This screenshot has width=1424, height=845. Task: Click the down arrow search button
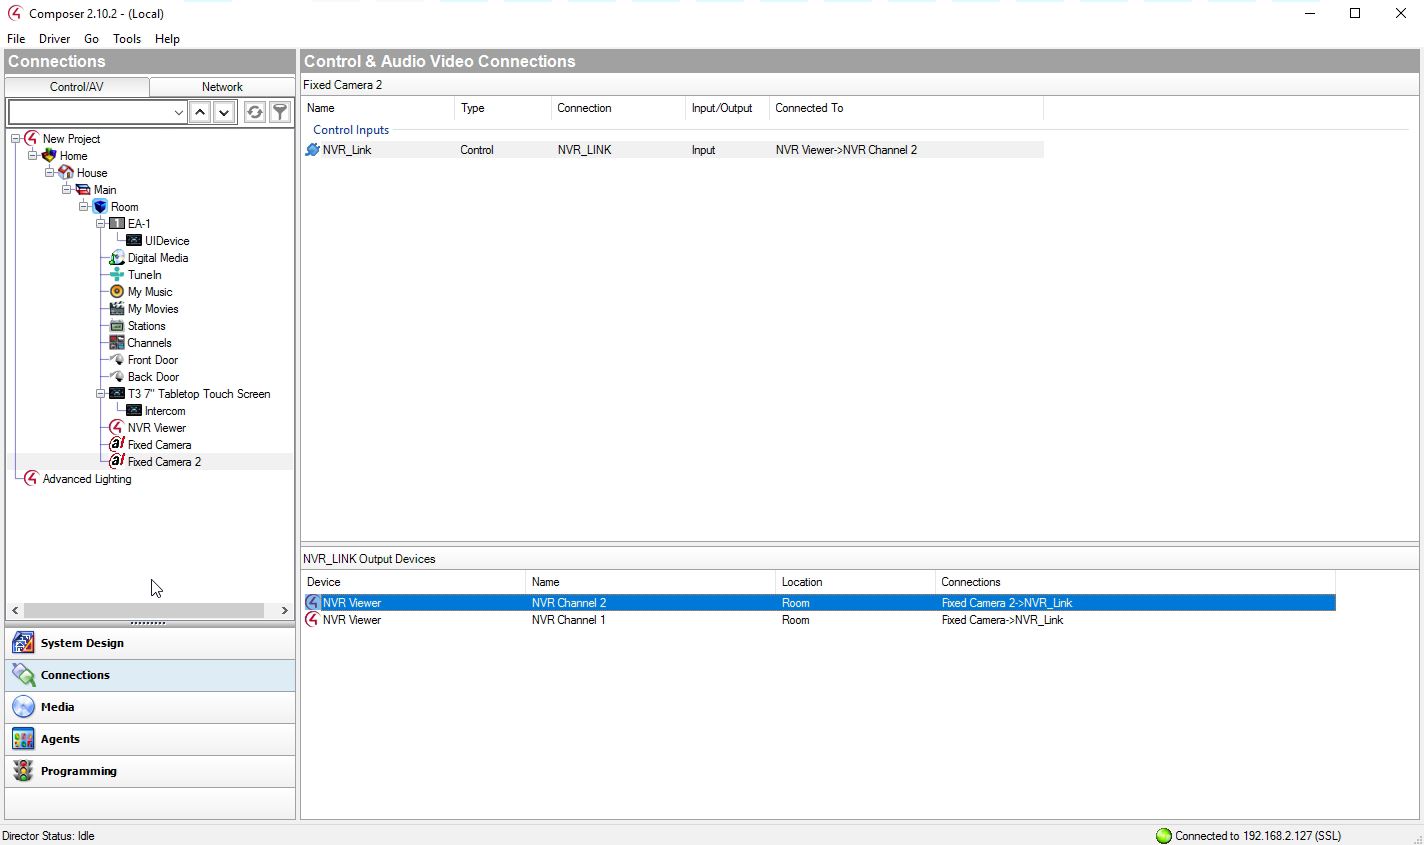(224, 112)
